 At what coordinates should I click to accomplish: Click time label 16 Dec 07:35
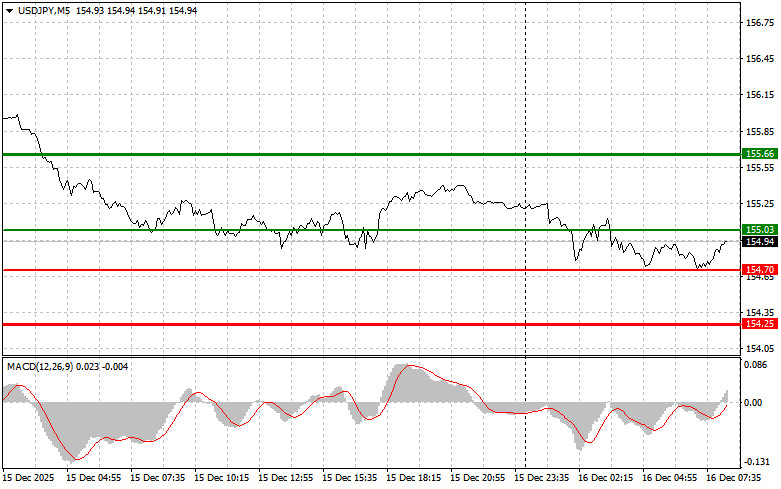[734, 478]
